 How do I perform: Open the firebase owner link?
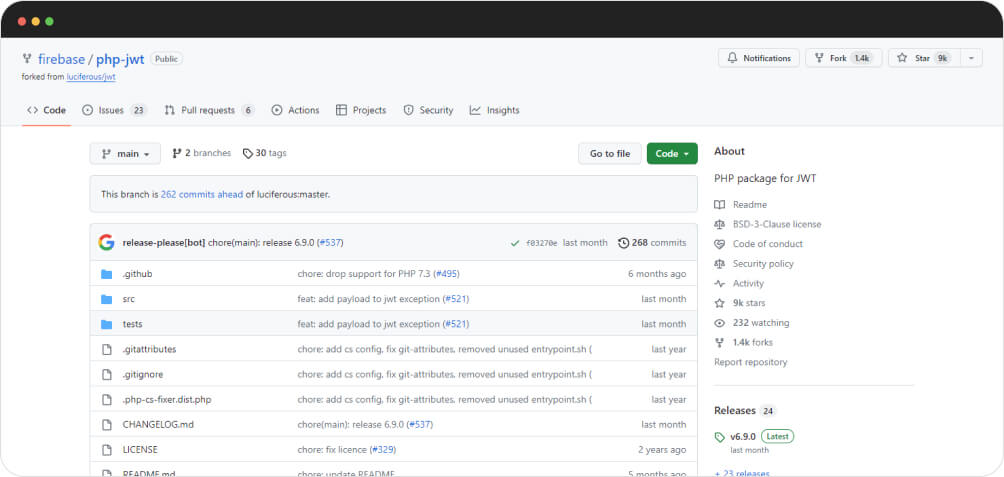[61, 59]
